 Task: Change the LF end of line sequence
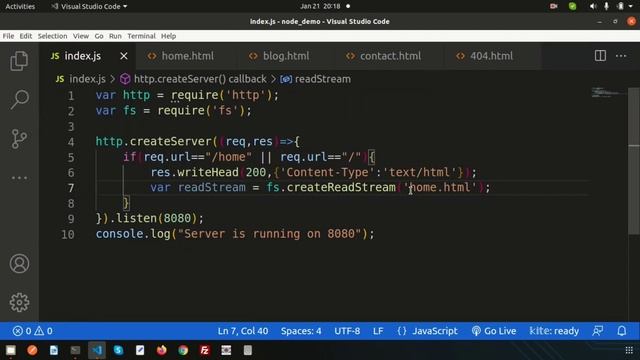pos(378,331)
